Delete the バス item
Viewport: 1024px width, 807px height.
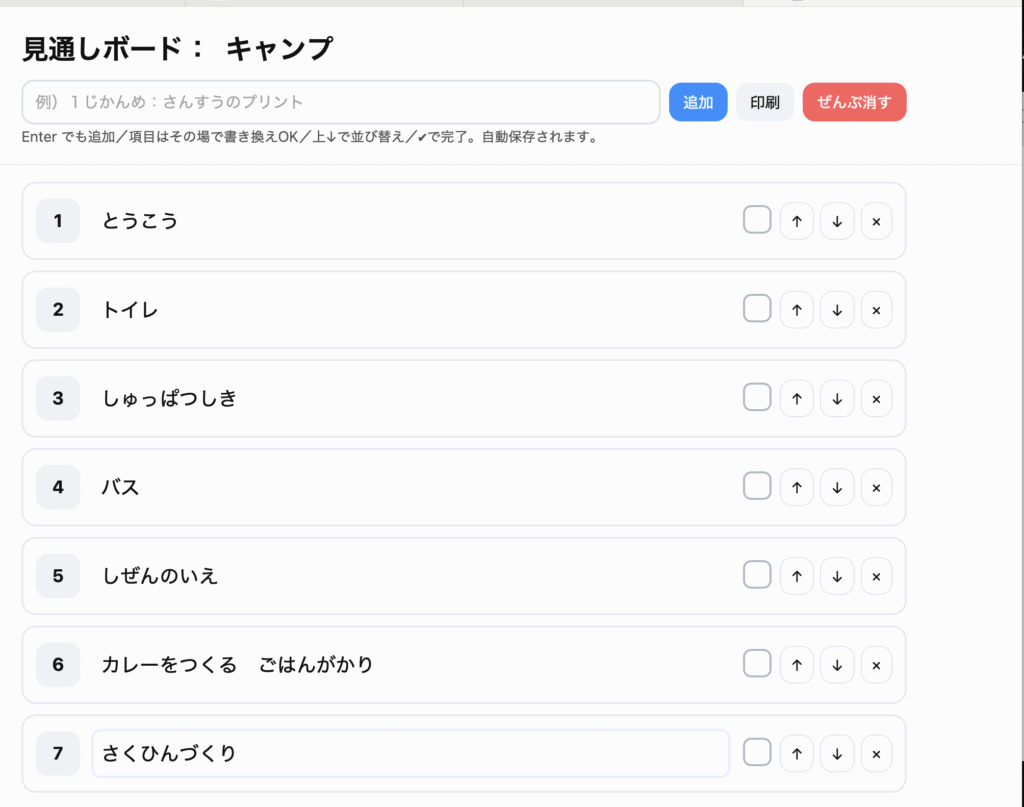pyautogui.click(x=876, y=488)
